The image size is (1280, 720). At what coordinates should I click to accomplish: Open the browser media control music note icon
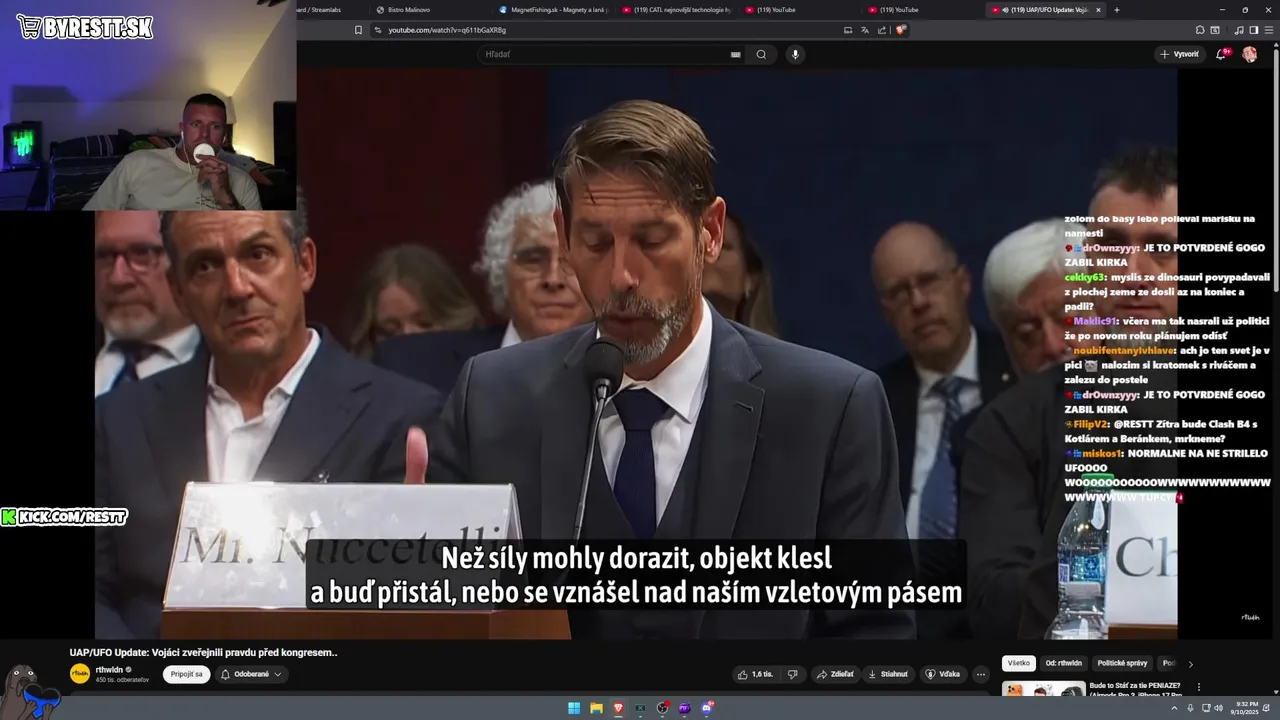coord(1240,30)
